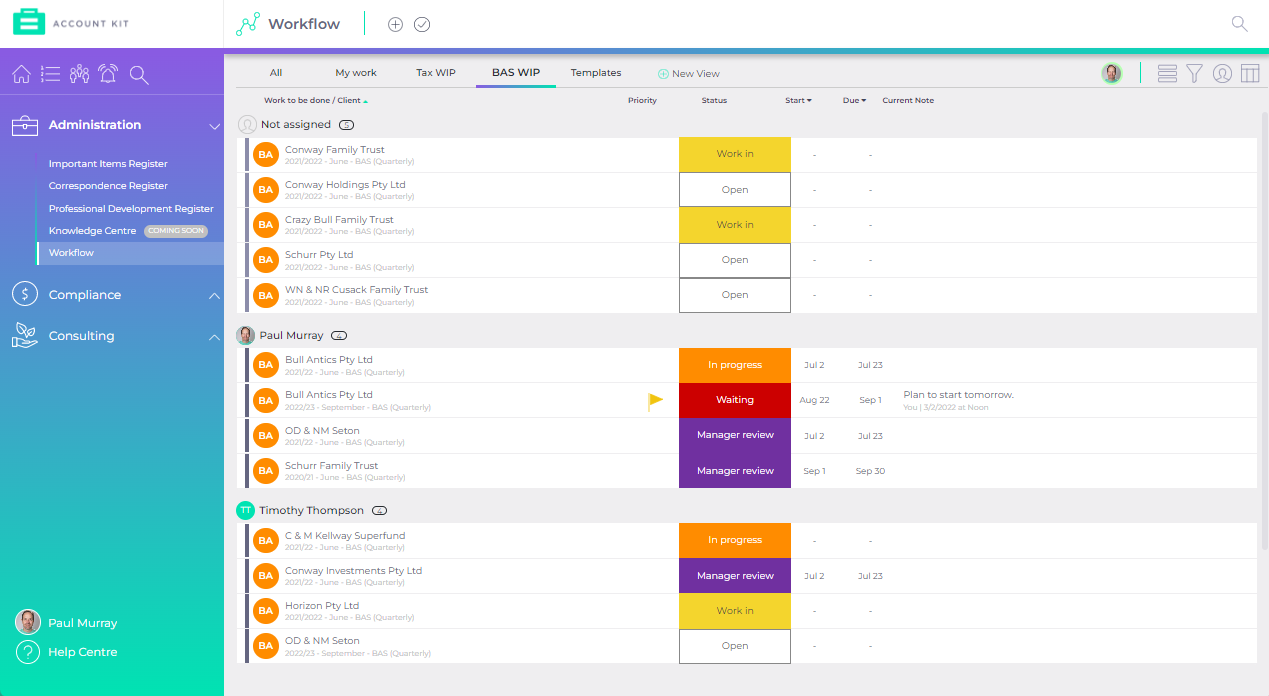Click the plus circle add icon beside Workflow

(395, 24)
